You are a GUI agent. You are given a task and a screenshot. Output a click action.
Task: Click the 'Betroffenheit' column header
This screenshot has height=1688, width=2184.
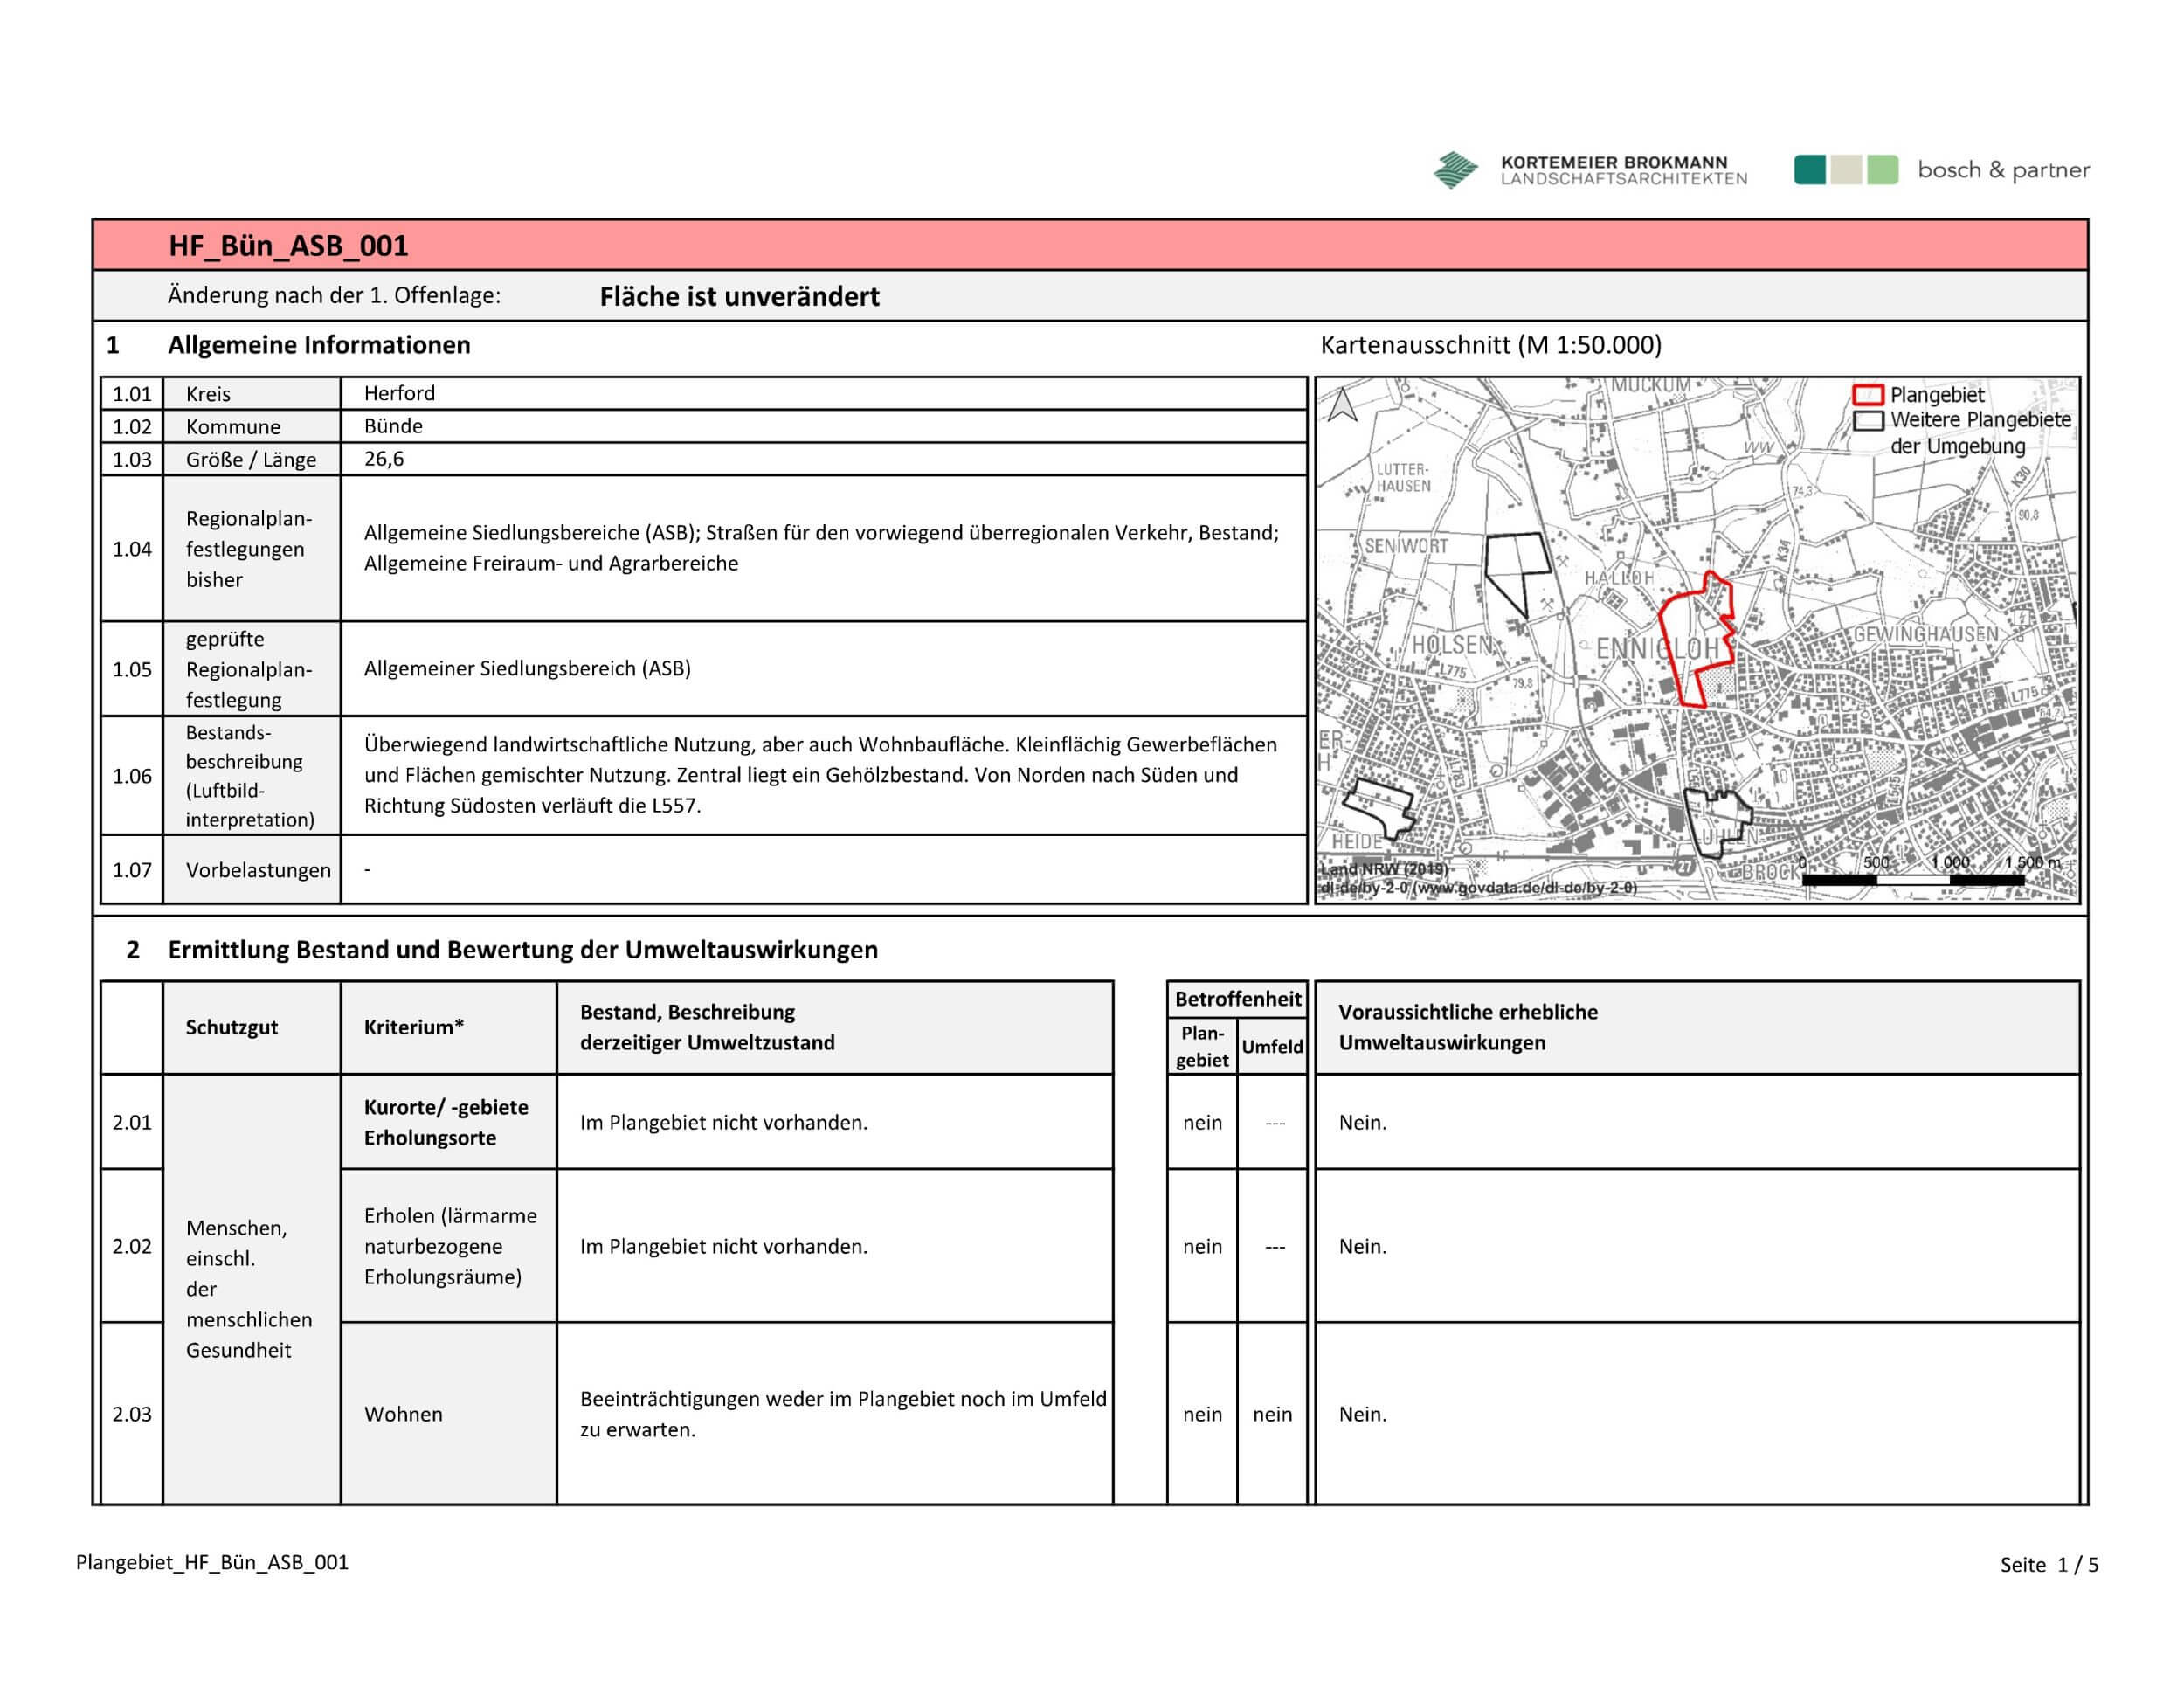pyautogui.click(x=1237, y=999)
